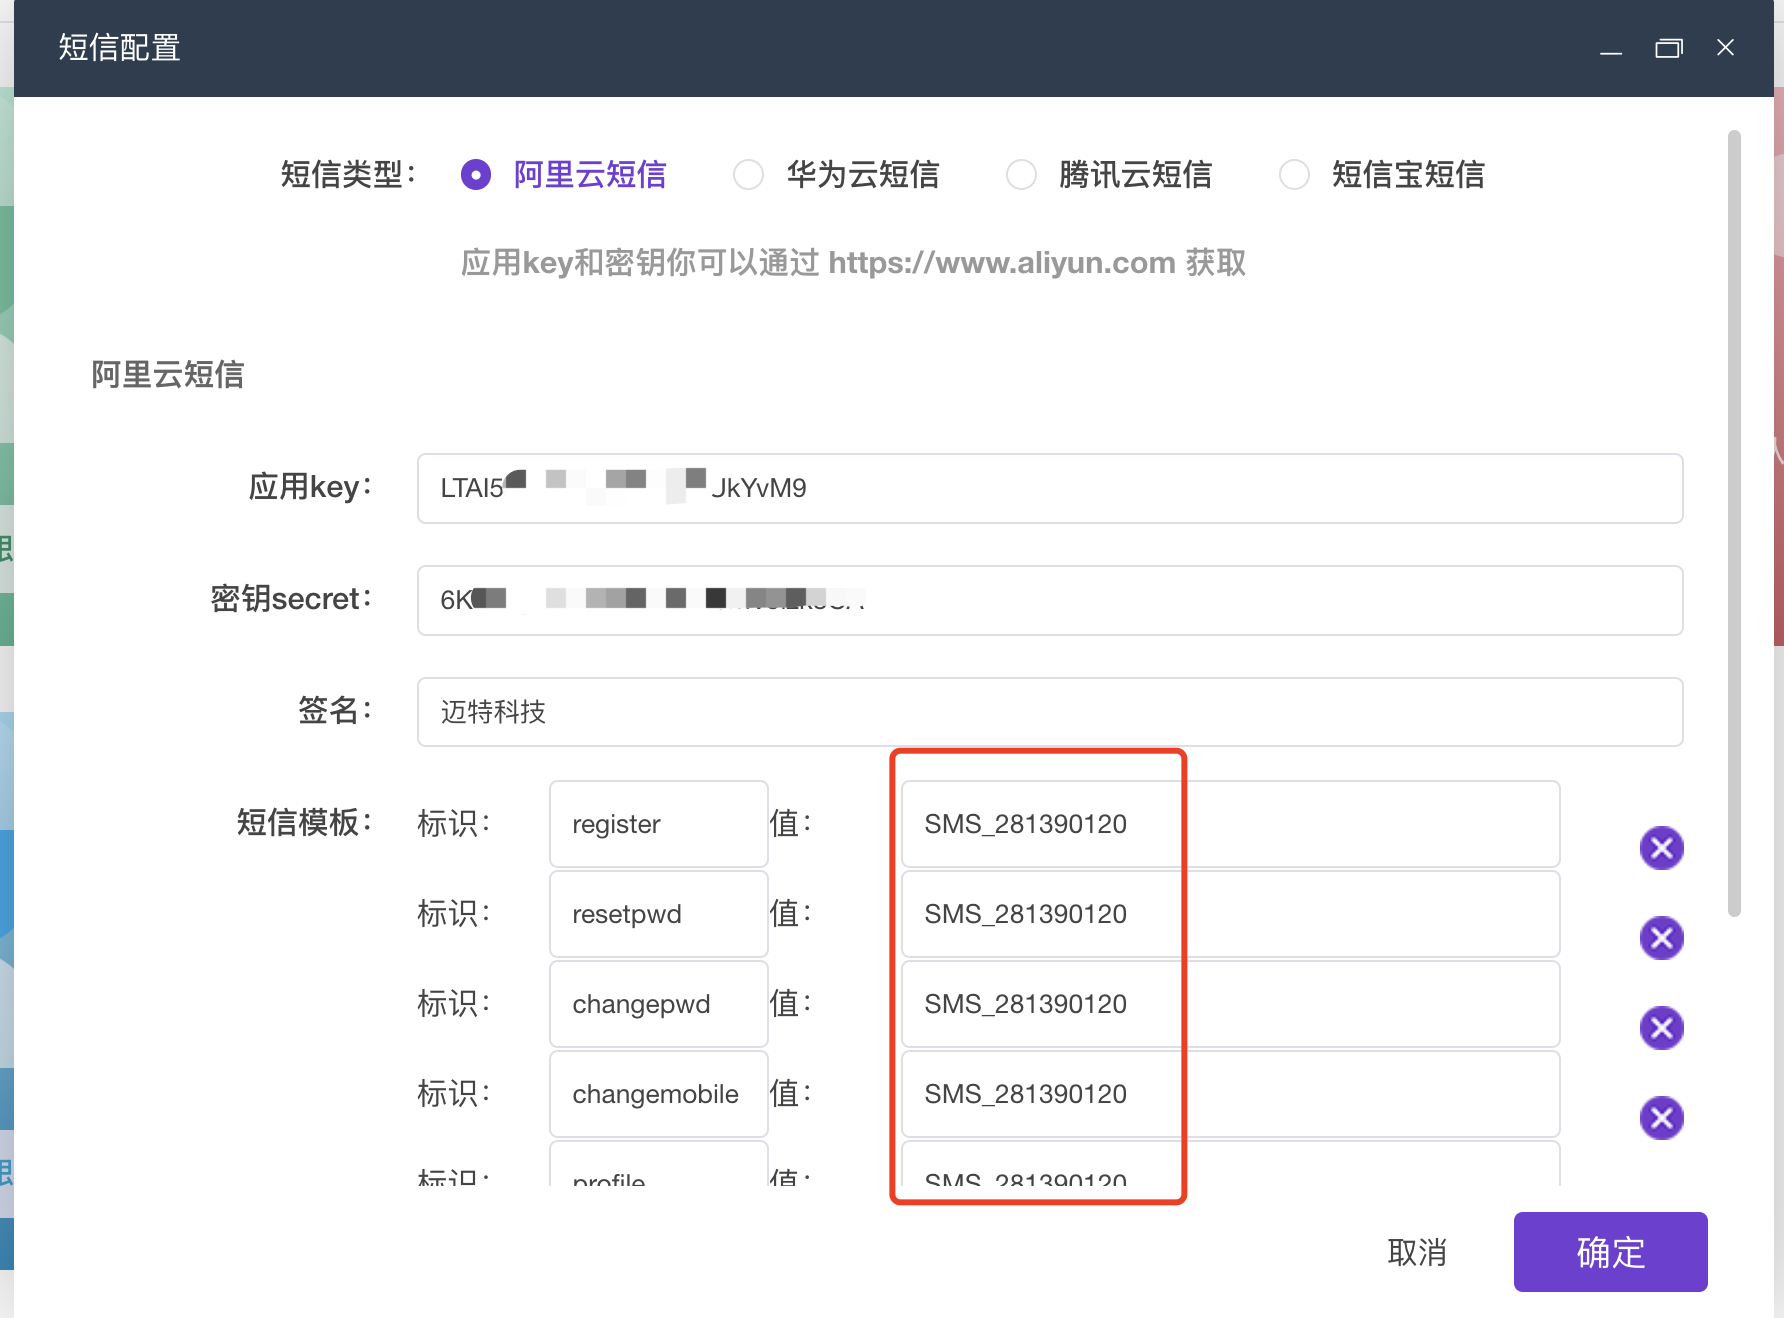Screen dimensions: 1784x1318
Task: Click the 应用key input field
Action: point(1050,488)
